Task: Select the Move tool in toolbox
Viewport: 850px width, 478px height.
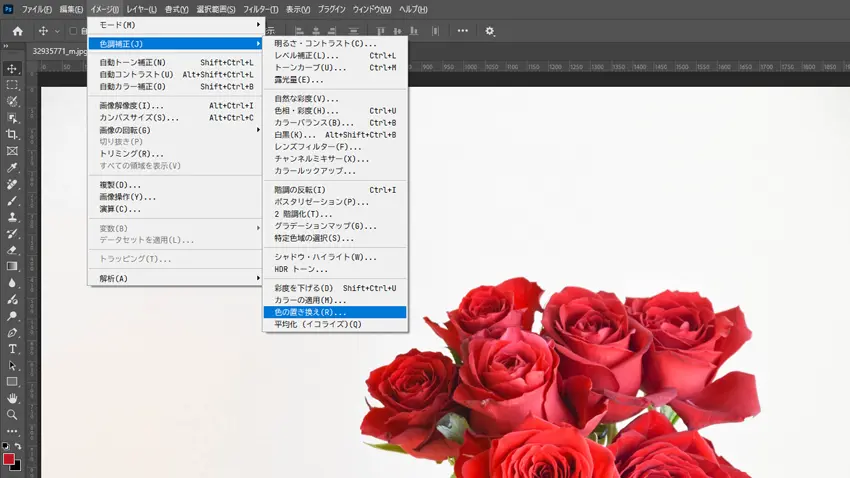Action: pyautogui.click(x=12, y=69)
